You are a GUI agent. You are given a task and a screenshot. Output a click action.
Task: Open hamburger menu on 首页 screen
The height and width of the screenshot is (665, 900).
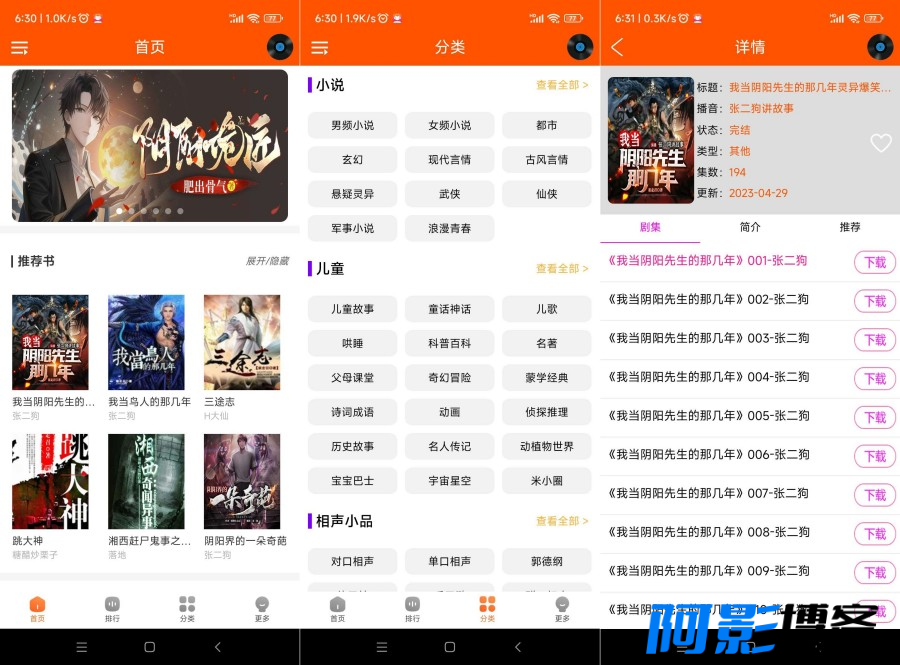pyautogui.click(x=20, y=48)
